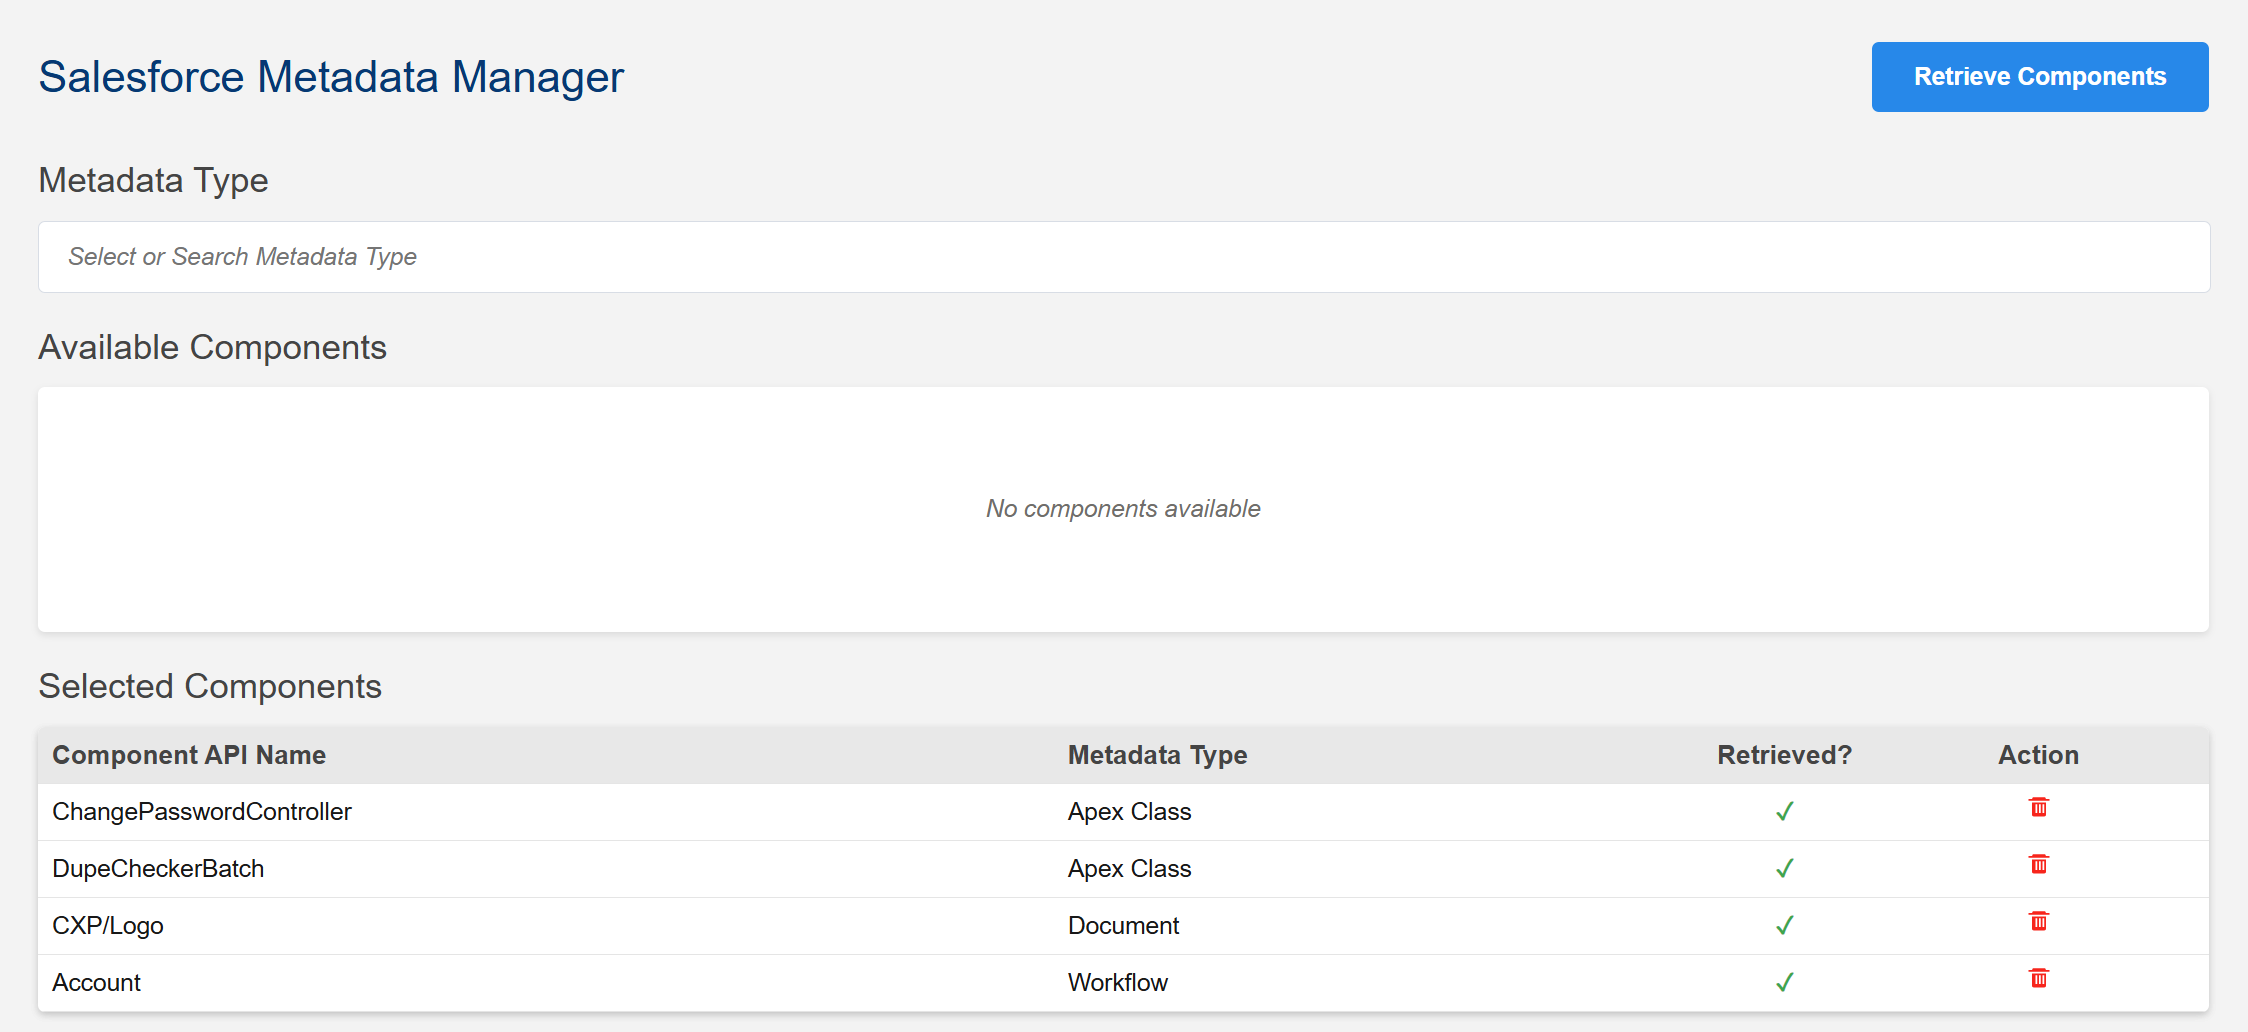Click the Retrieved? column header
This screenshot has width=2248, height=1032.
1784,755
